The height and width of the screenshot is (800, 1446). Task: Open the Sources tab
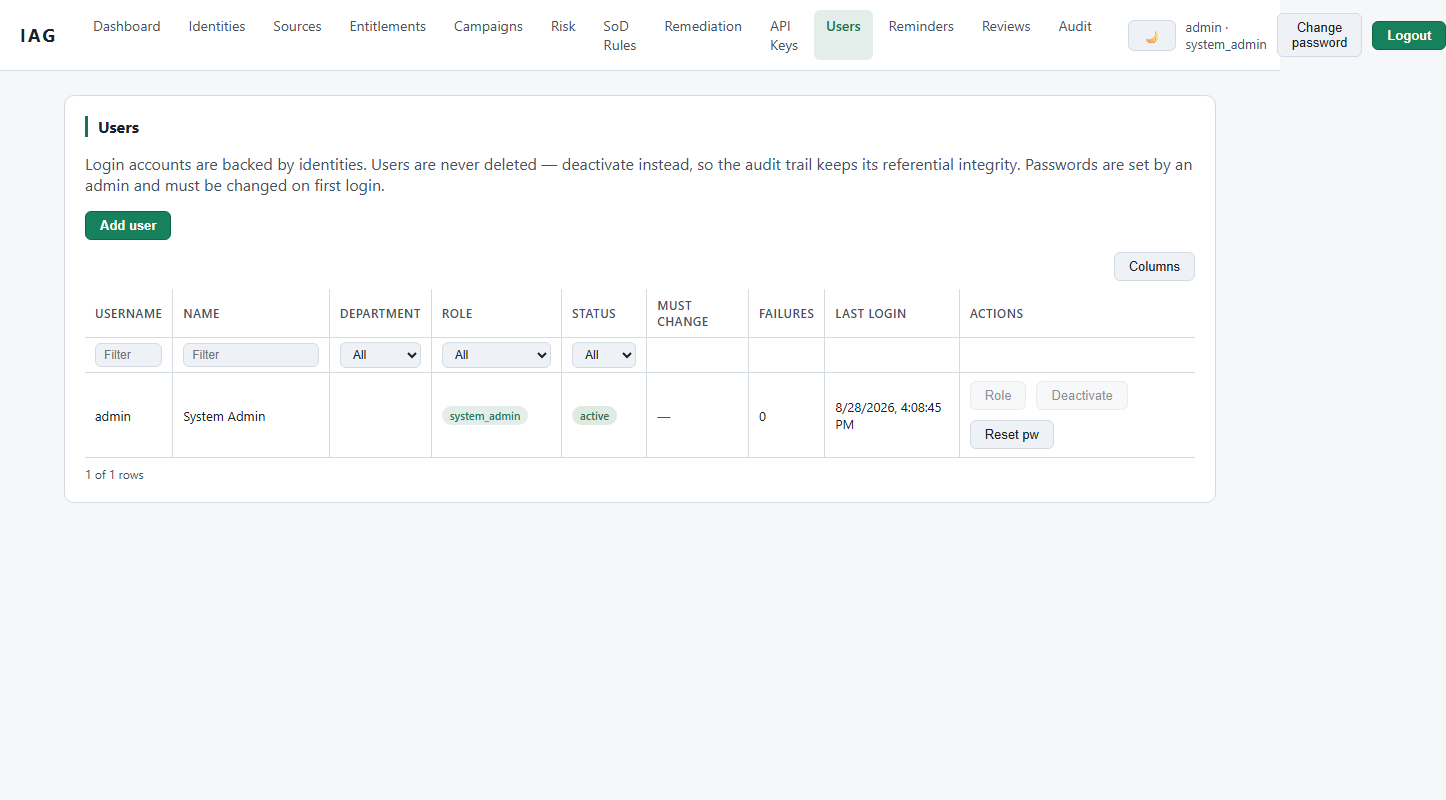tap(297, 26)
